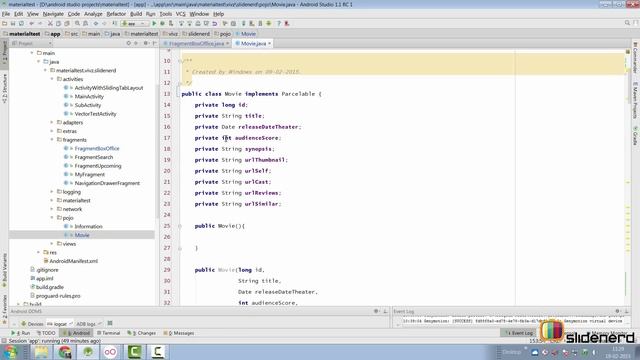Open the File menu
This screenshot has height=360, width=640.
point(6,14)
